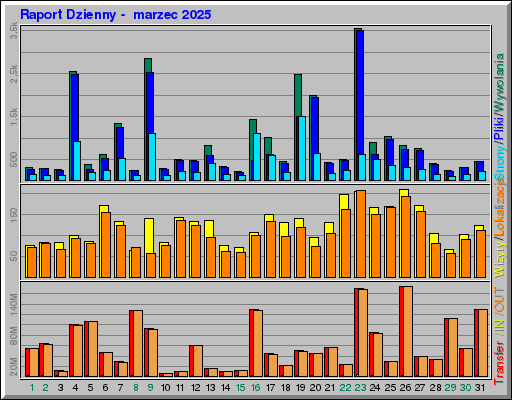512x400 pixels.
Task: Click the tallest blue bar for day 23
Action: tap(360, 105)
